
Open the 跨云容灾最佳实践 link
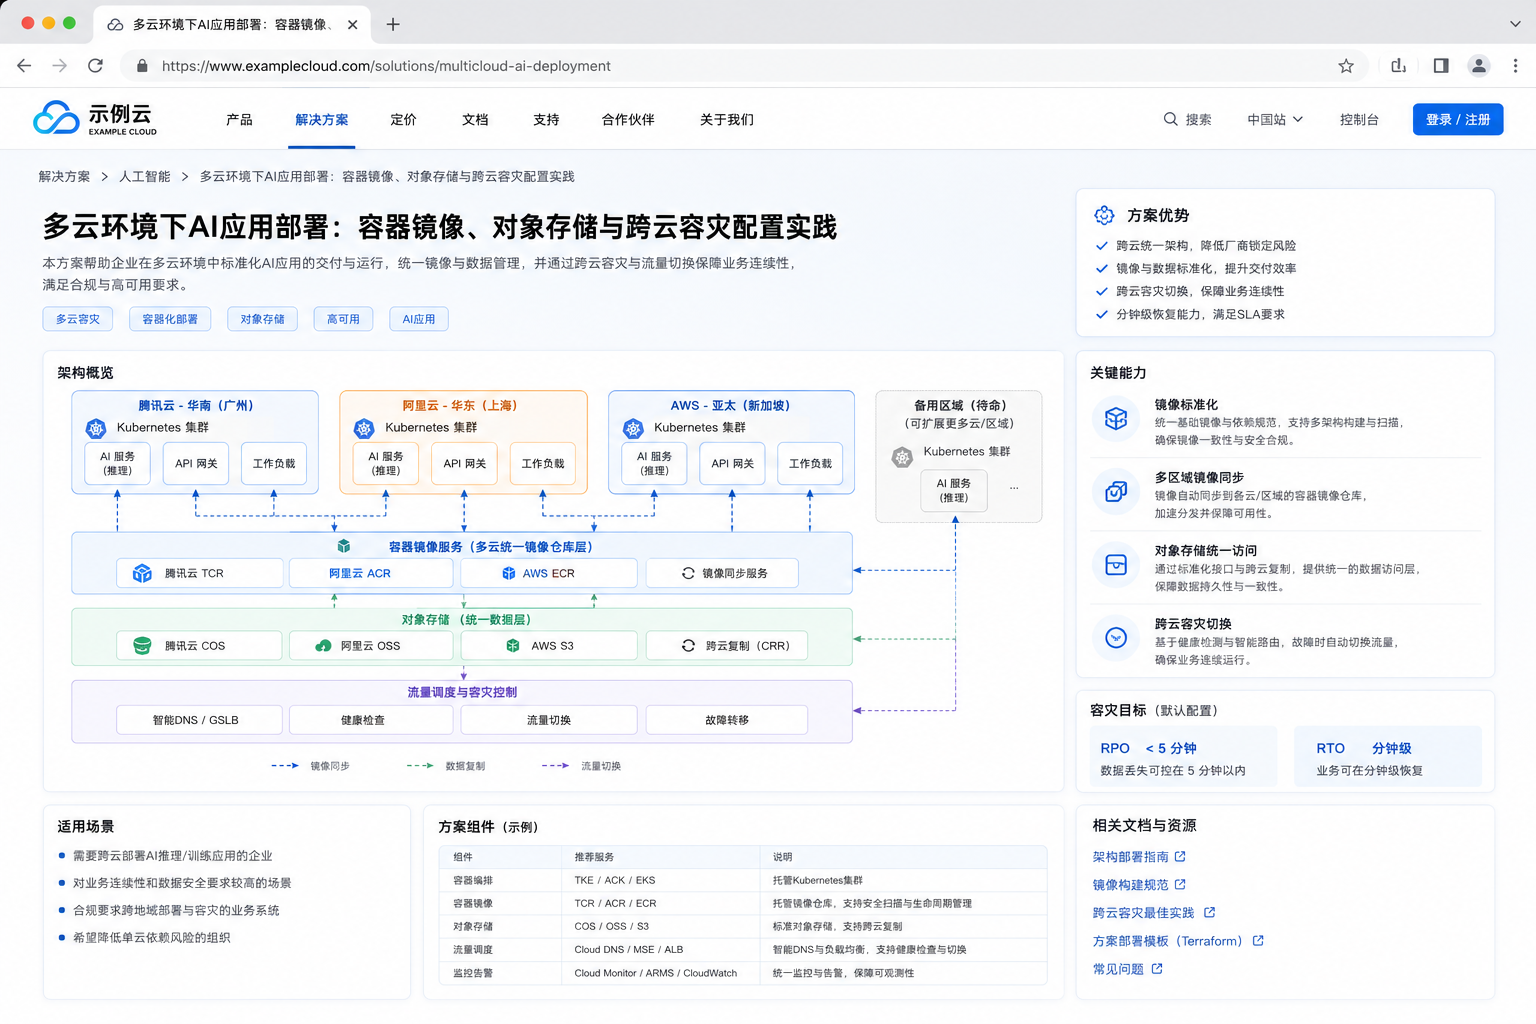1153,913
